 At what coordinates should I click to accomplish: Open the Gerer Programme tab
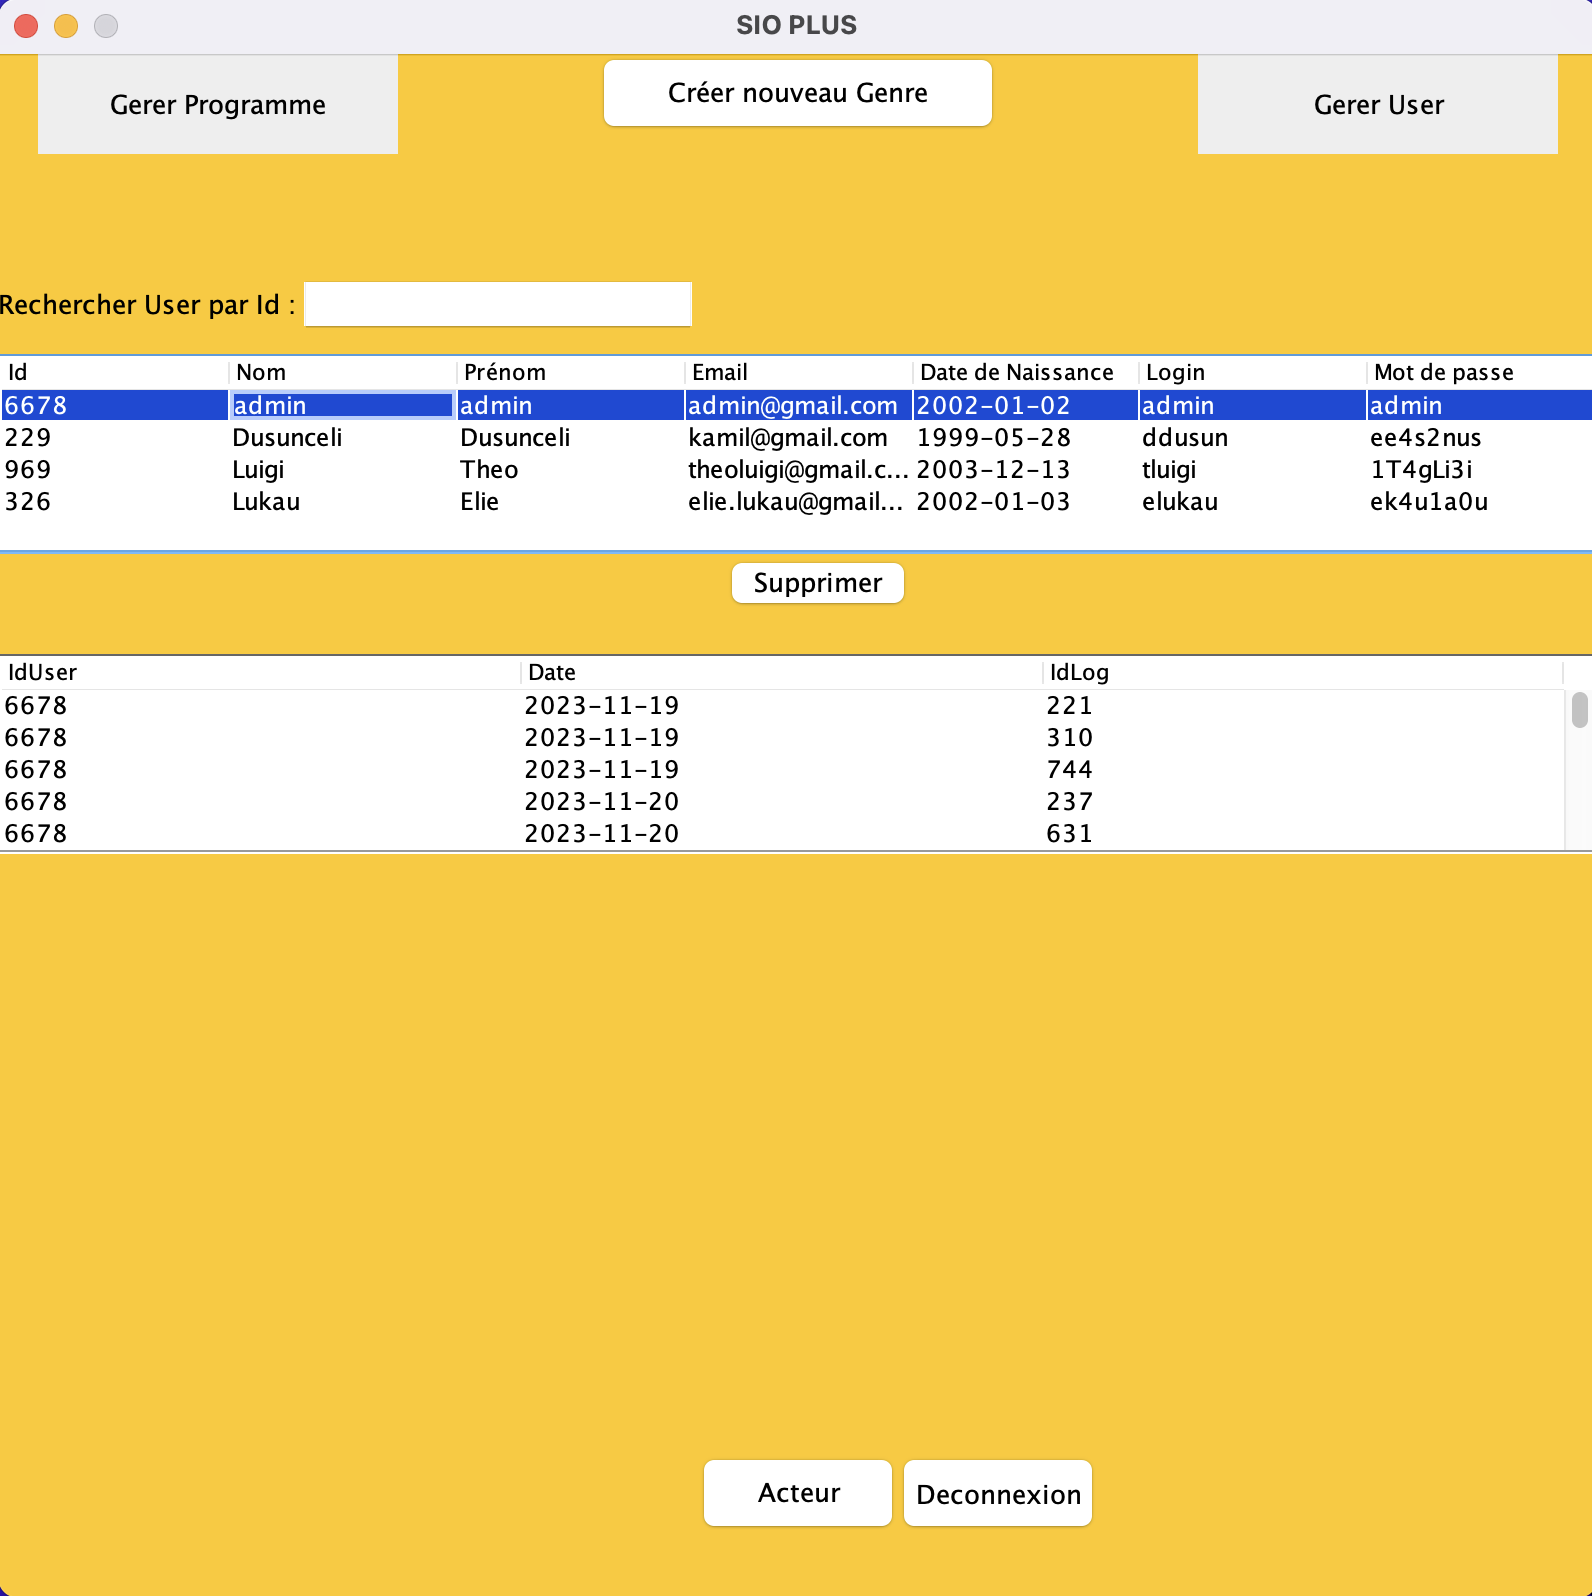pos(217,105)
